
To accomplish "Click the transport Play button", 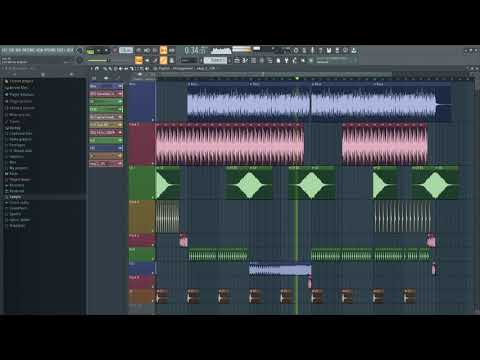I will tap(98, 51).
